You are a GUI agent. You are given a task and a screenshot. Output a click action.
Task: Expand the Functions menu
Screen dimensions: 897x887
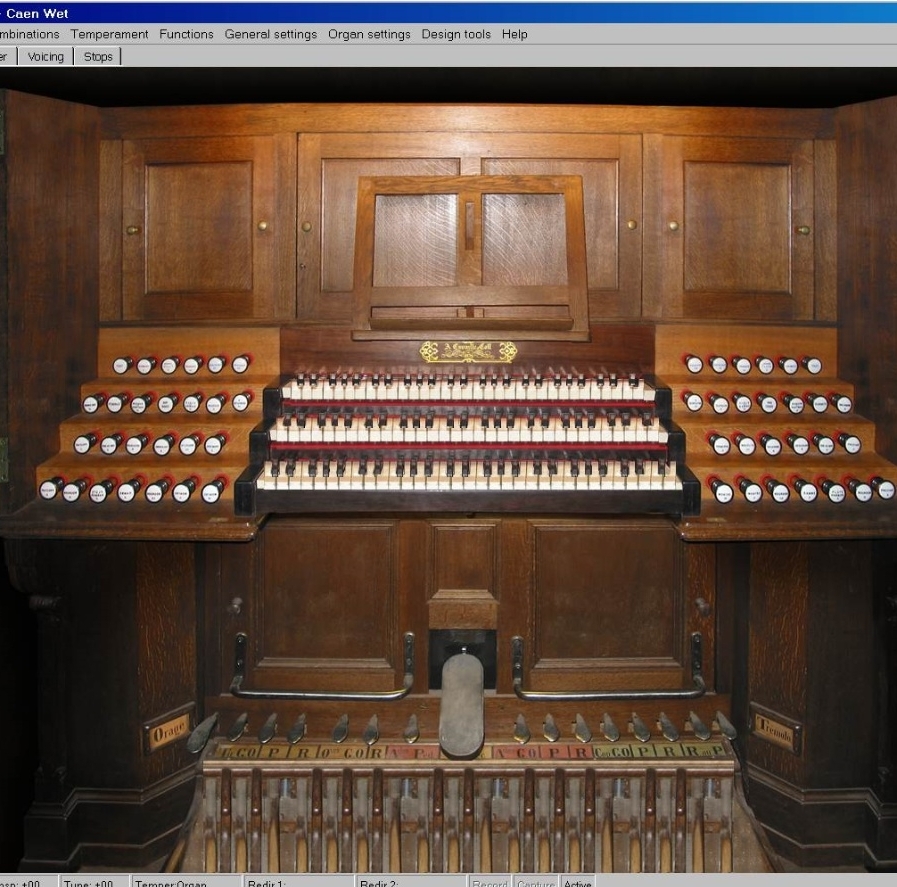186,34
